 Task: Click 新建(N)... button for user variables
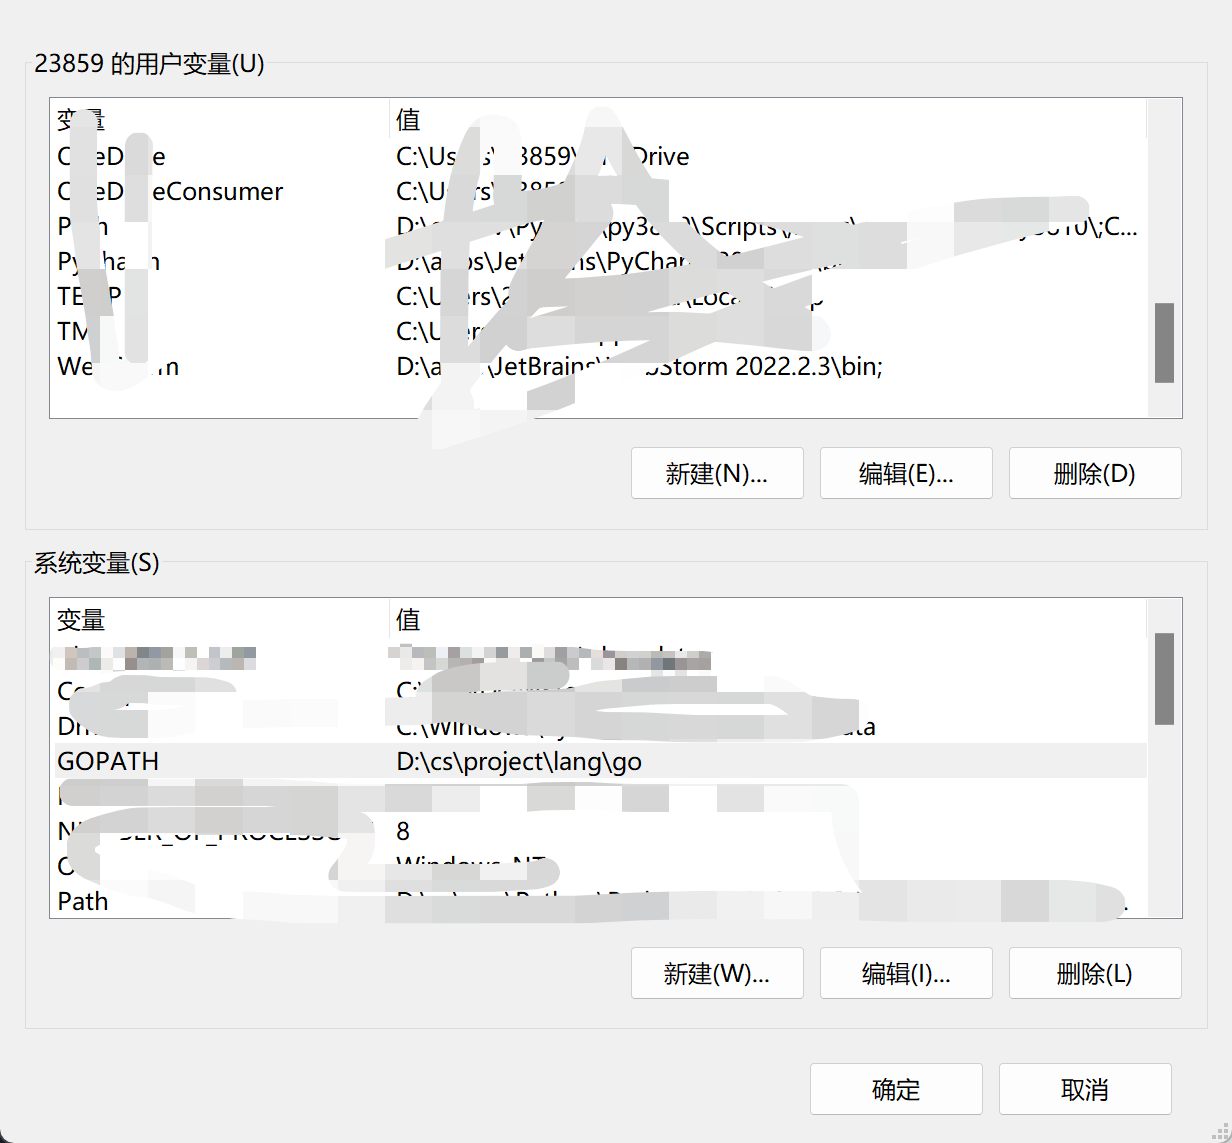tap(717, 473)
